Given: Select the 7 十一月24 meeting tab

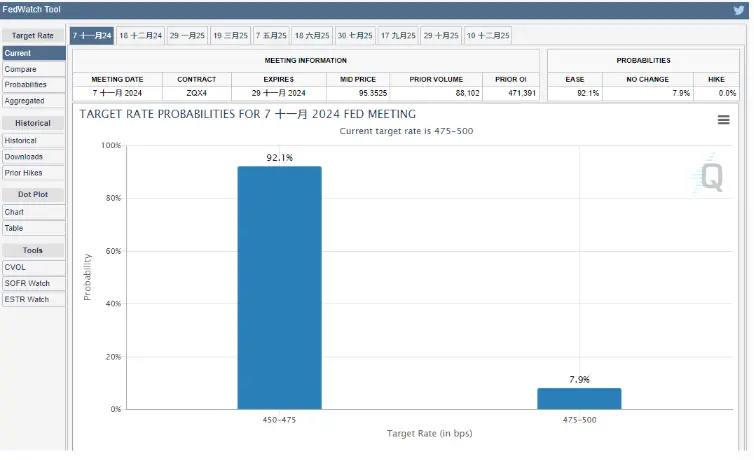Looking at the screenshot, I should coord(91,35).
